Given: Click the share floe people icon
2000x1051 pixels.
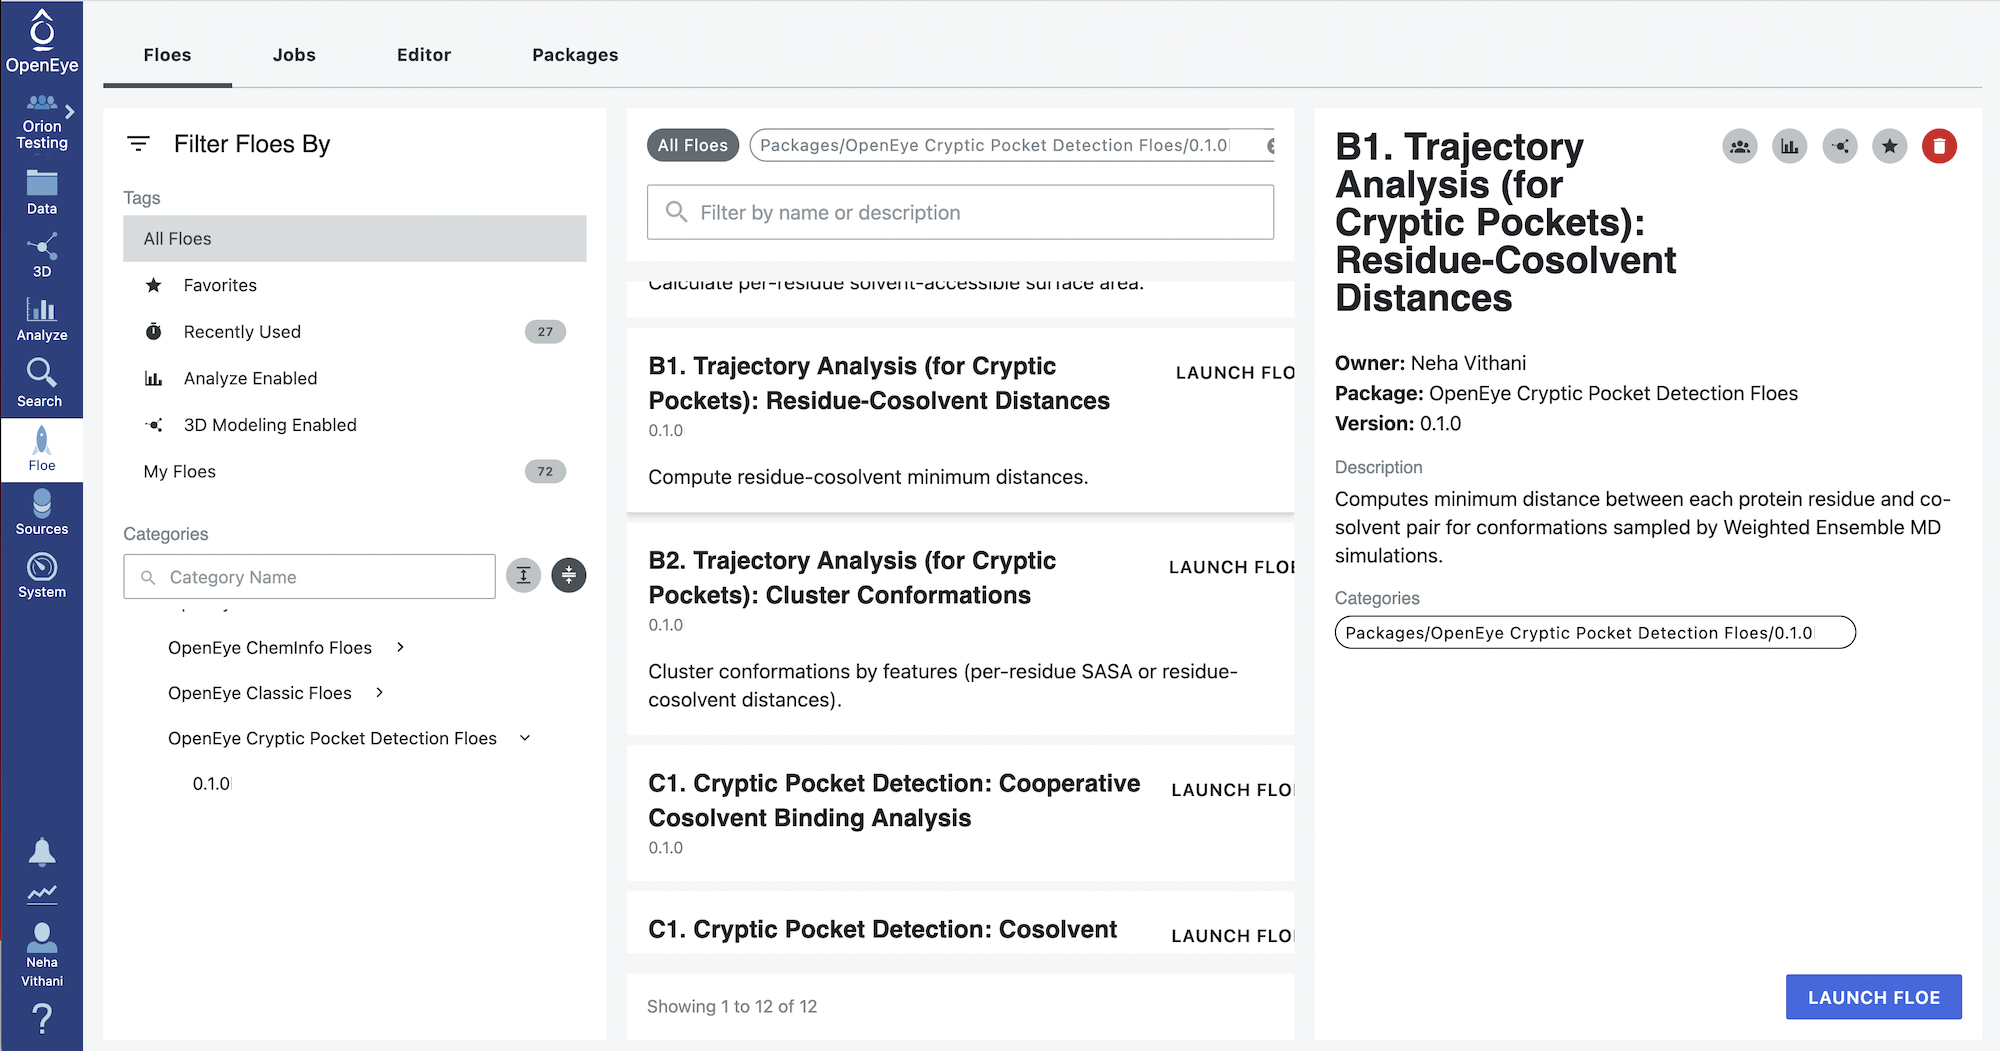Looking at the screenshot, I should [1739, 146].
